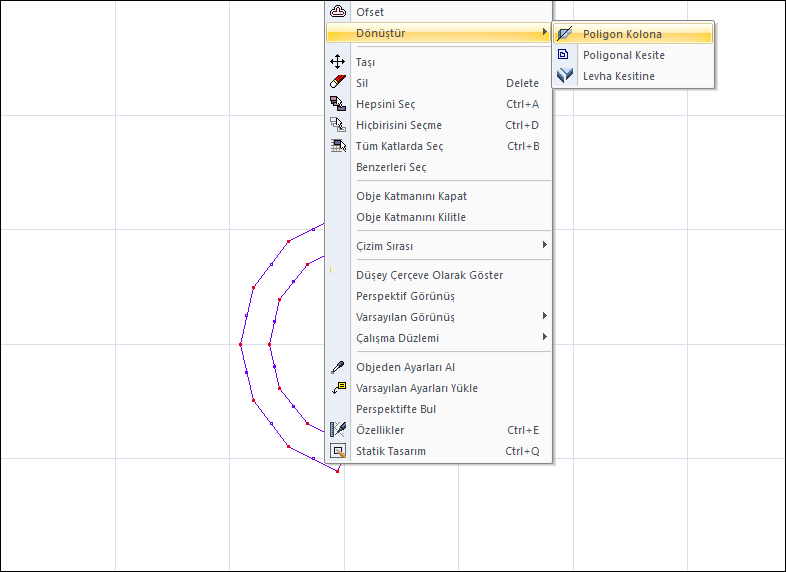Click the Poligonal Kesite icon
786x572 pixels.
[x=563, y=54]
